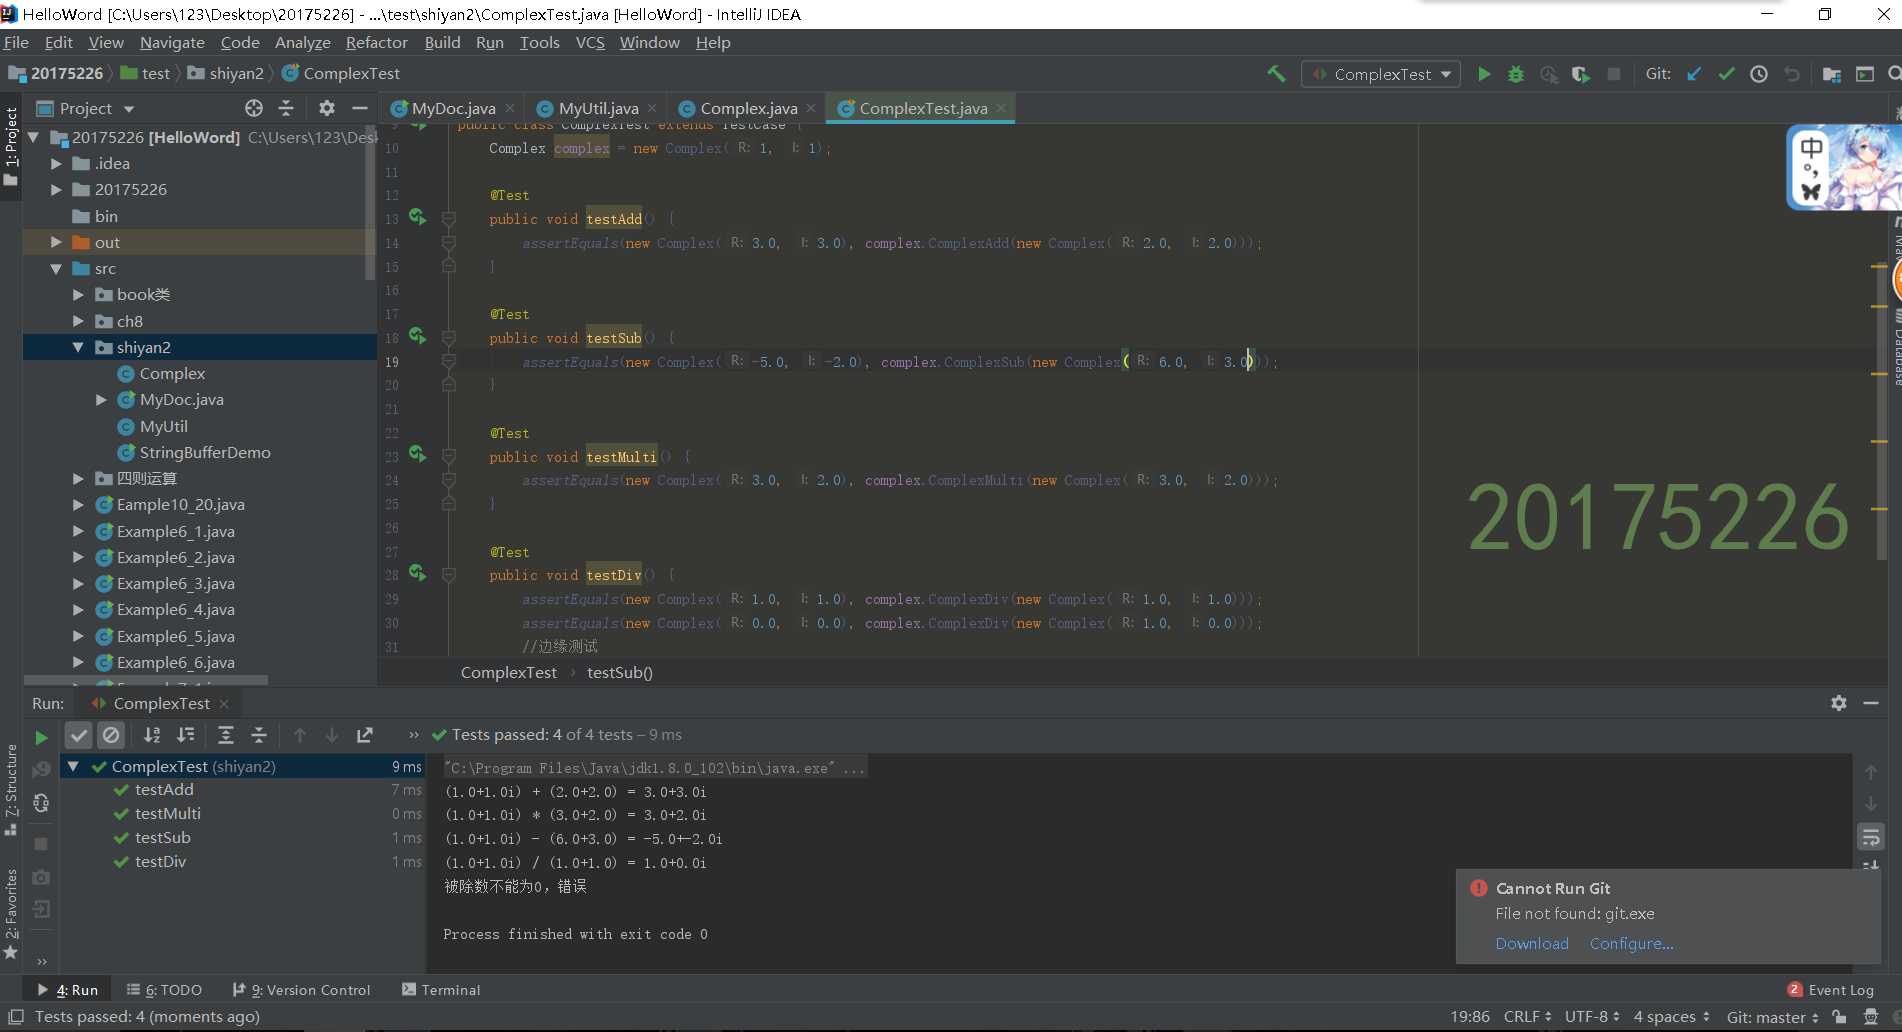The width and height of the screenshot is (1902, 1032).
Task: Click Configure... link in Git notification
Action: click(1631, 944)
